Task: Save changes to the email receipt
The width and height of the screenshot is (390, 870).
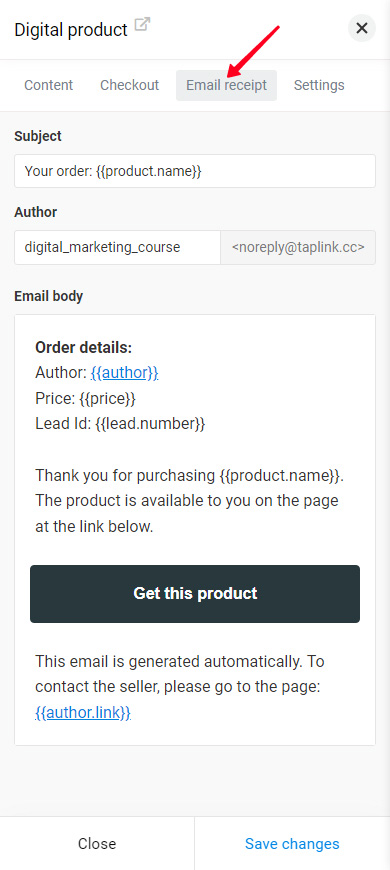Action: coord(292,844)
